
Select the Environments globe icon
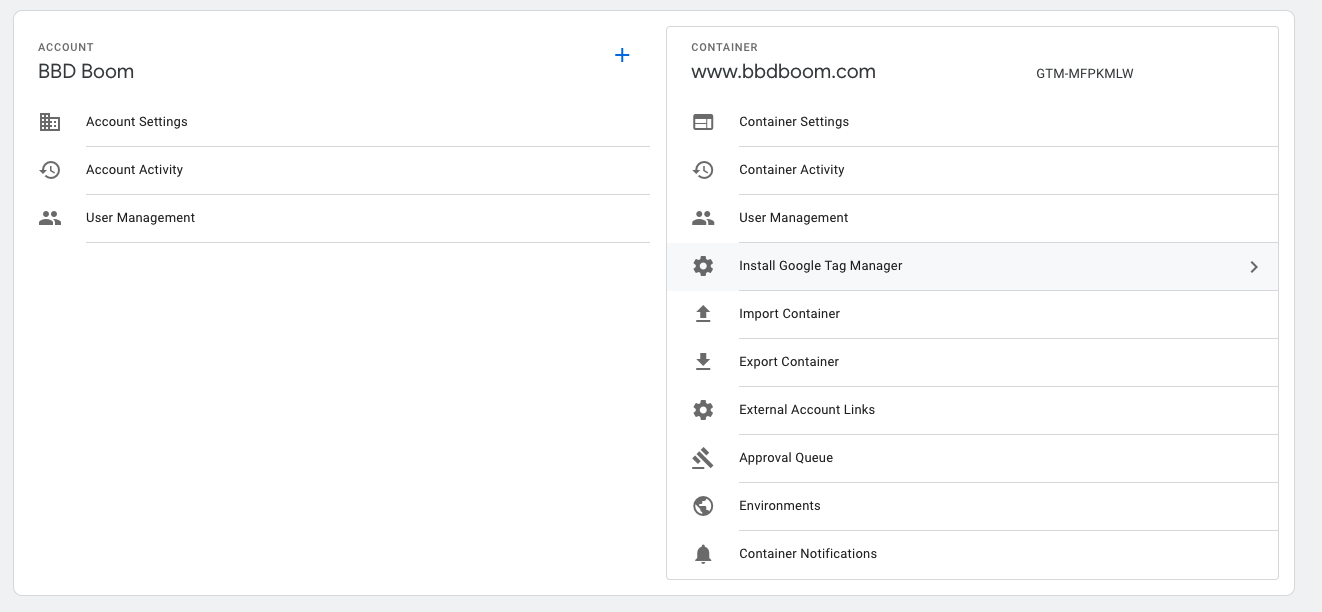pyautogui.click(x=703, y=506)
